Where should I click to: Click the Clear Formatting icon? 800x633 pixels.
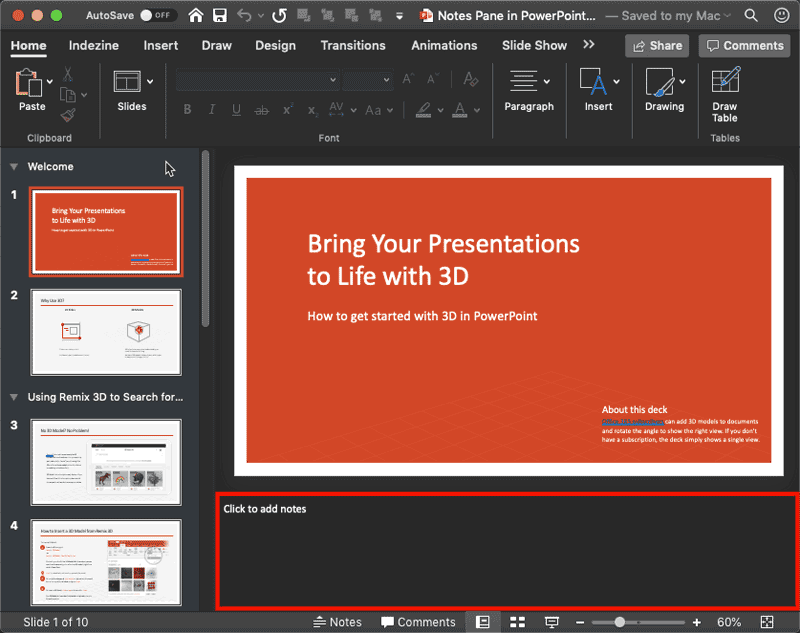pos(470,79)
